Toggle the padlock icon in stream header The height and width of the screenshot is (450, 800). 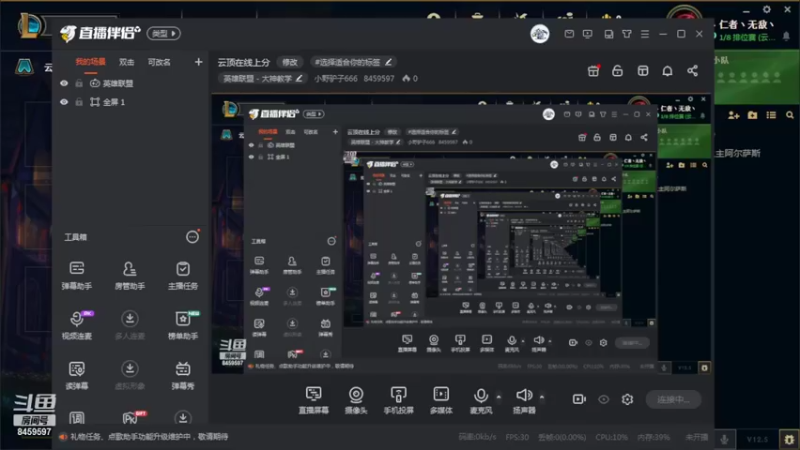click(x=617, y=71)
